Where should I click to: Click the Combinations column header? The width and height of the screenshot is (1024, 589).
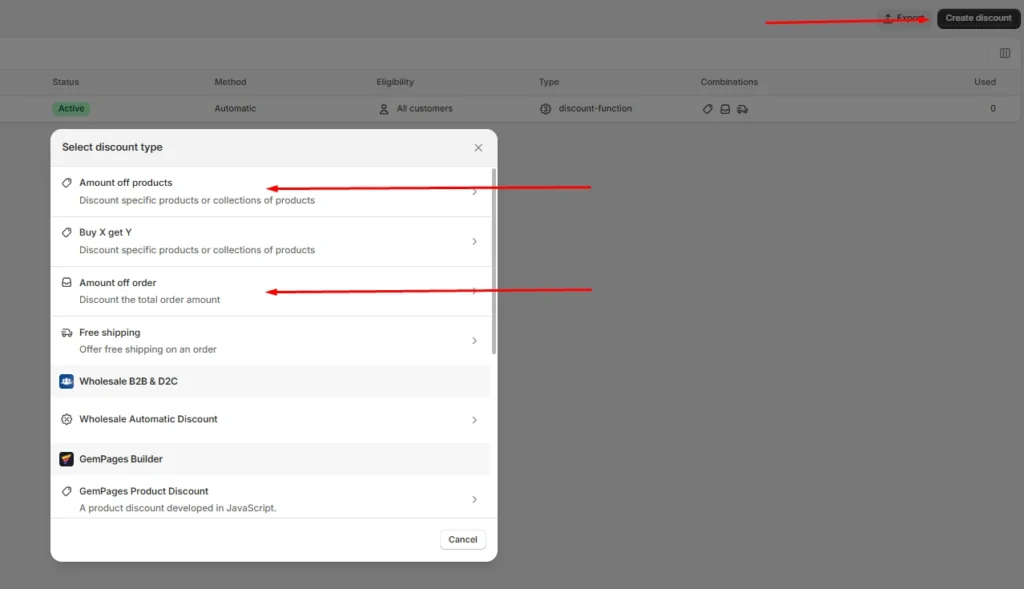(x=729, y=82)
